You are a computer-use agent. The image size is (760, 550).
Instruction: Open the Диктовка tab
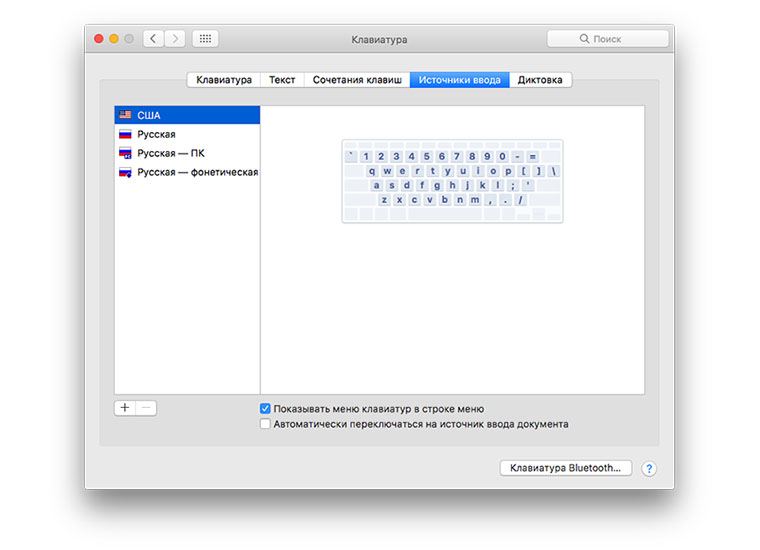tap(540, 80)
